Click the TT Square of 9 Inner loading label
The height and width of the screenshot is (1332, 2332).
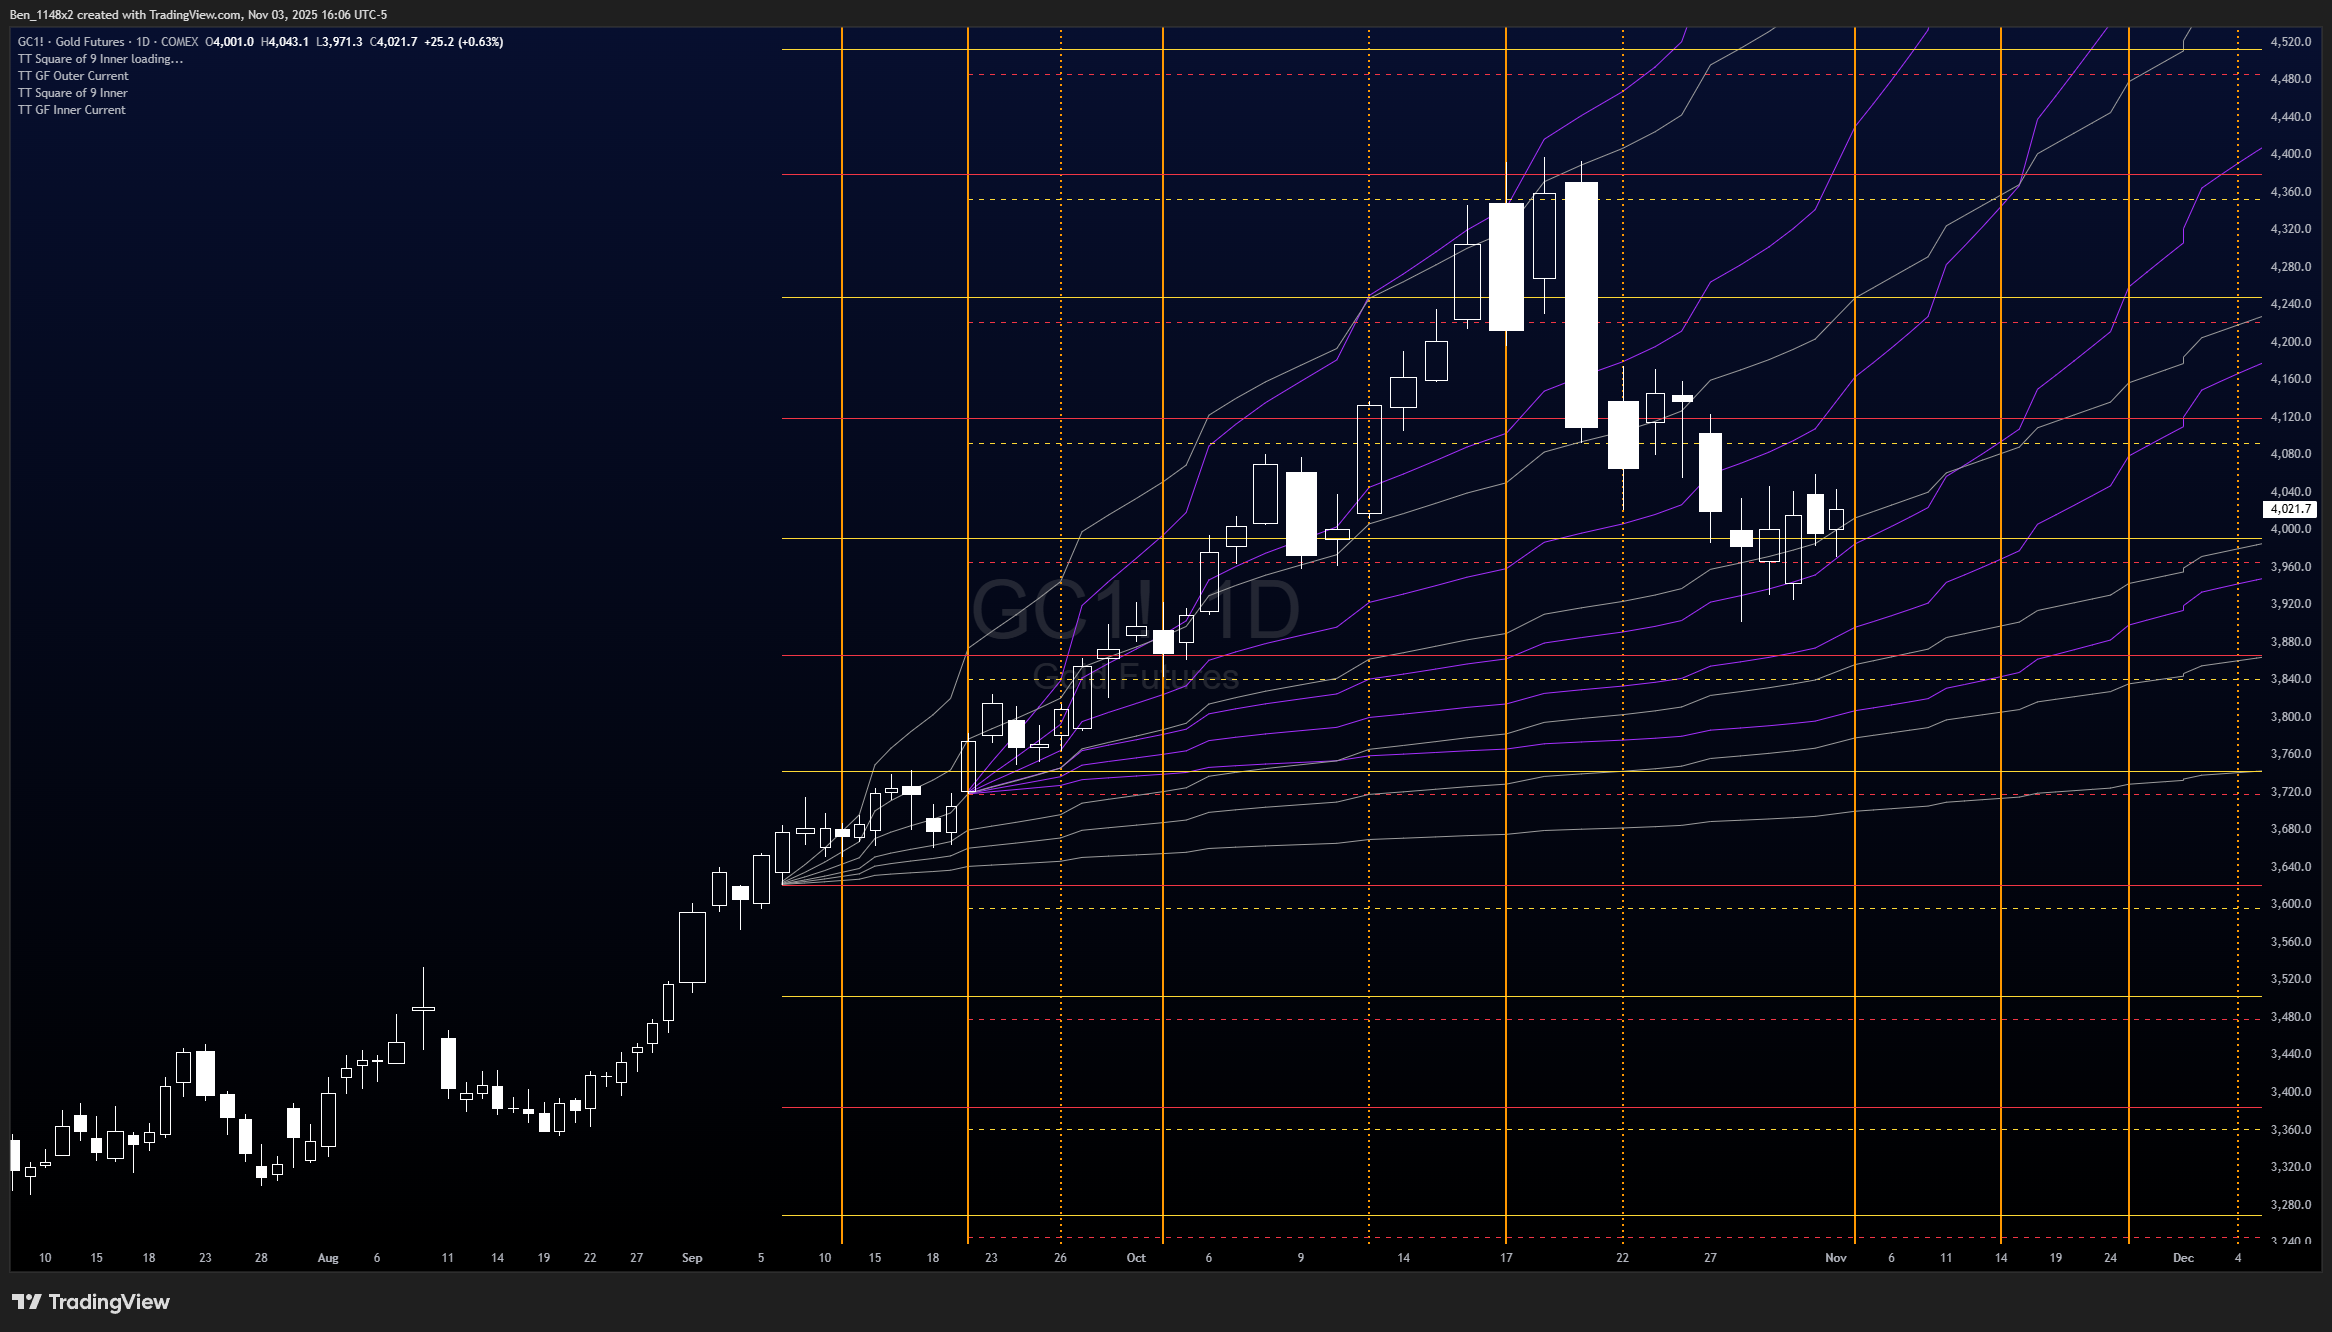click(100, 59)
